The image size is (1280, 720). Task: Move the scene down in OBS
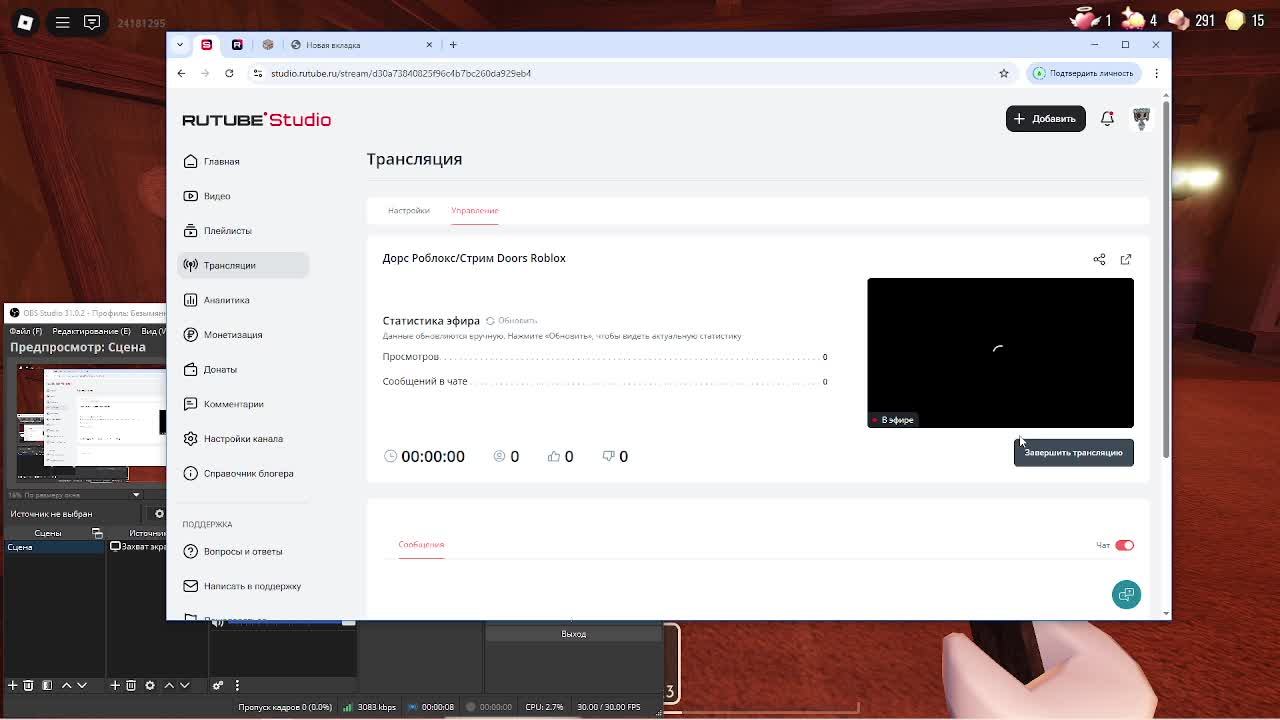(x=82, y=685)
